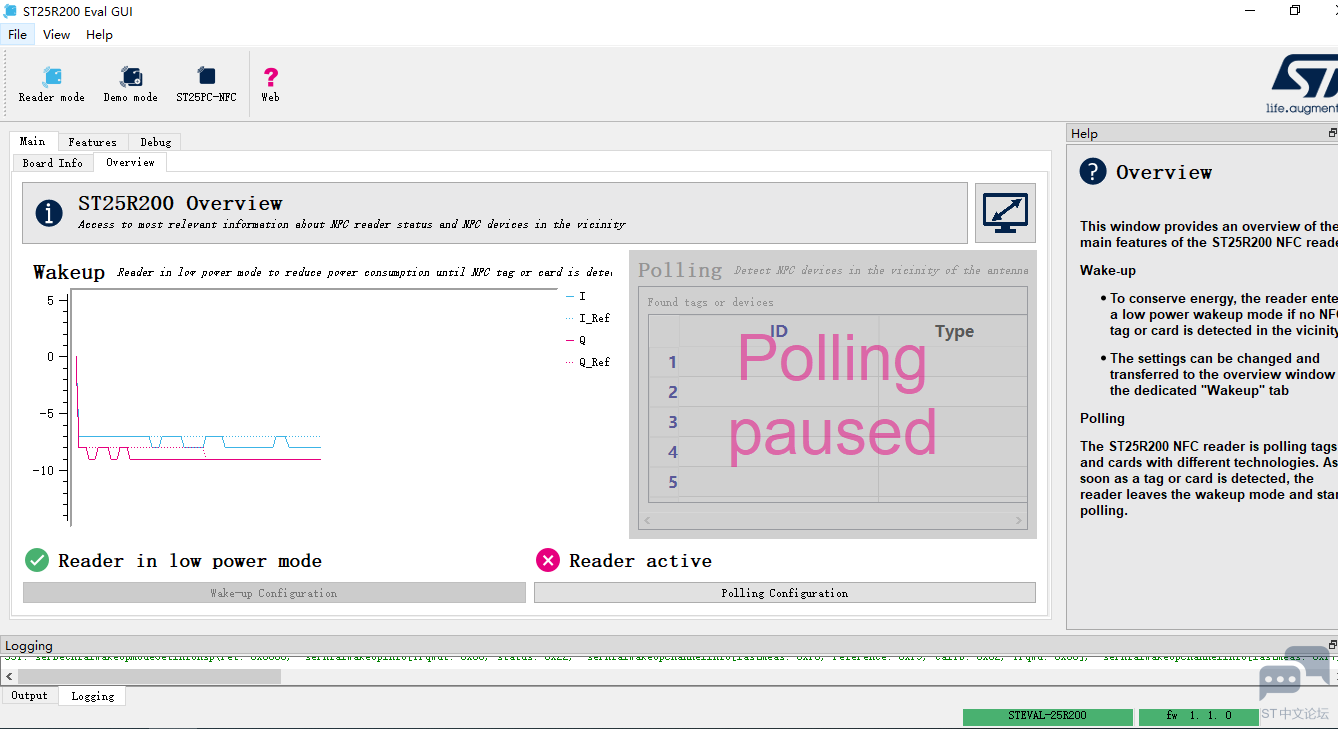
Task: Click the fw 1.1.0 status bar indicator
Action: [x=1199, y=716]
